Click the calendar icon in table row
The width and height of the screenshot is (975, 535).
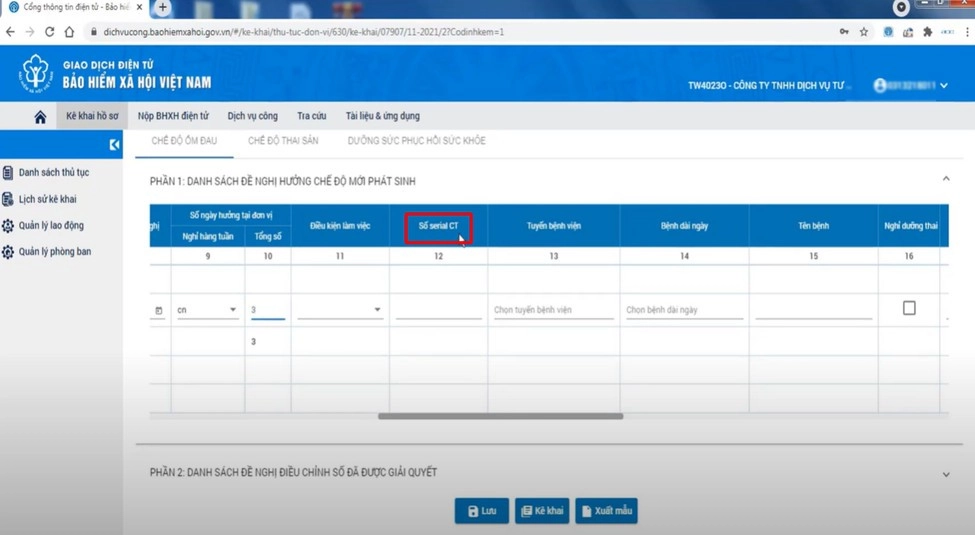[x=159, y=311]
